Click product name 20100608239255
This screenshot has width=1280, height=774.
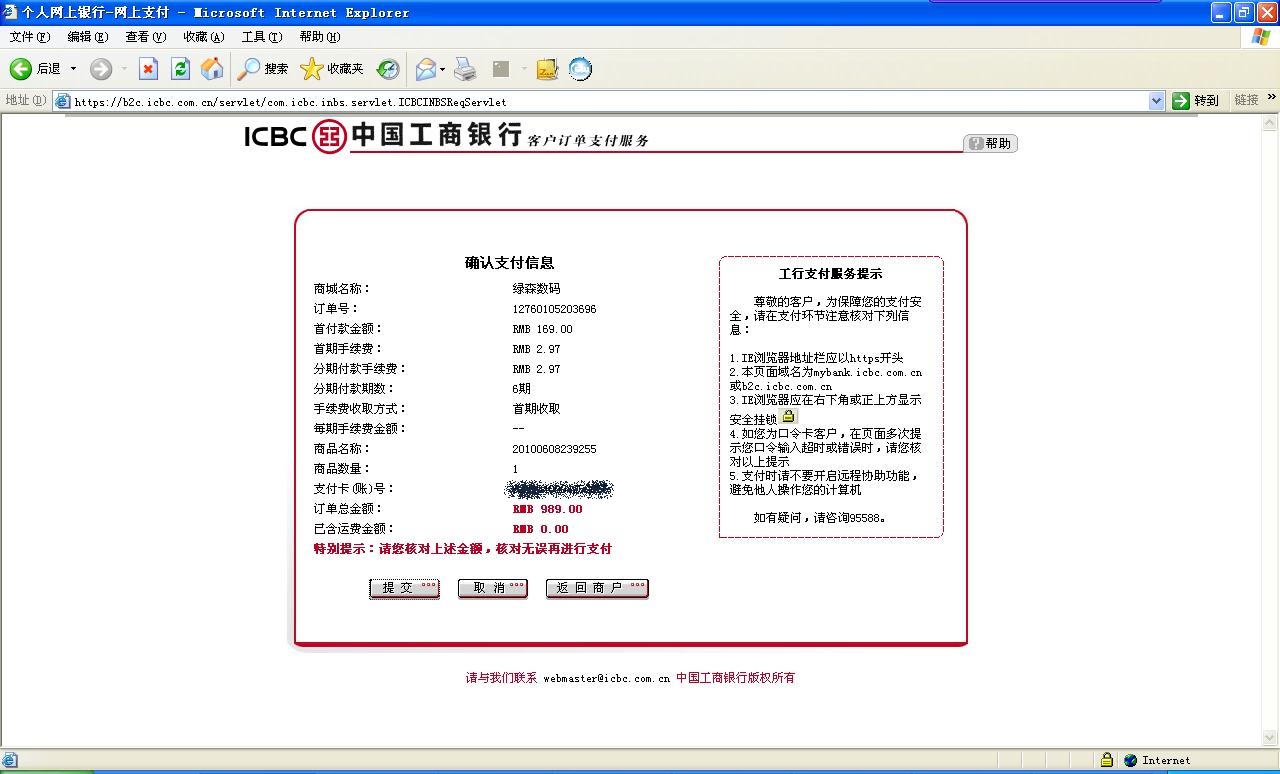554,449
